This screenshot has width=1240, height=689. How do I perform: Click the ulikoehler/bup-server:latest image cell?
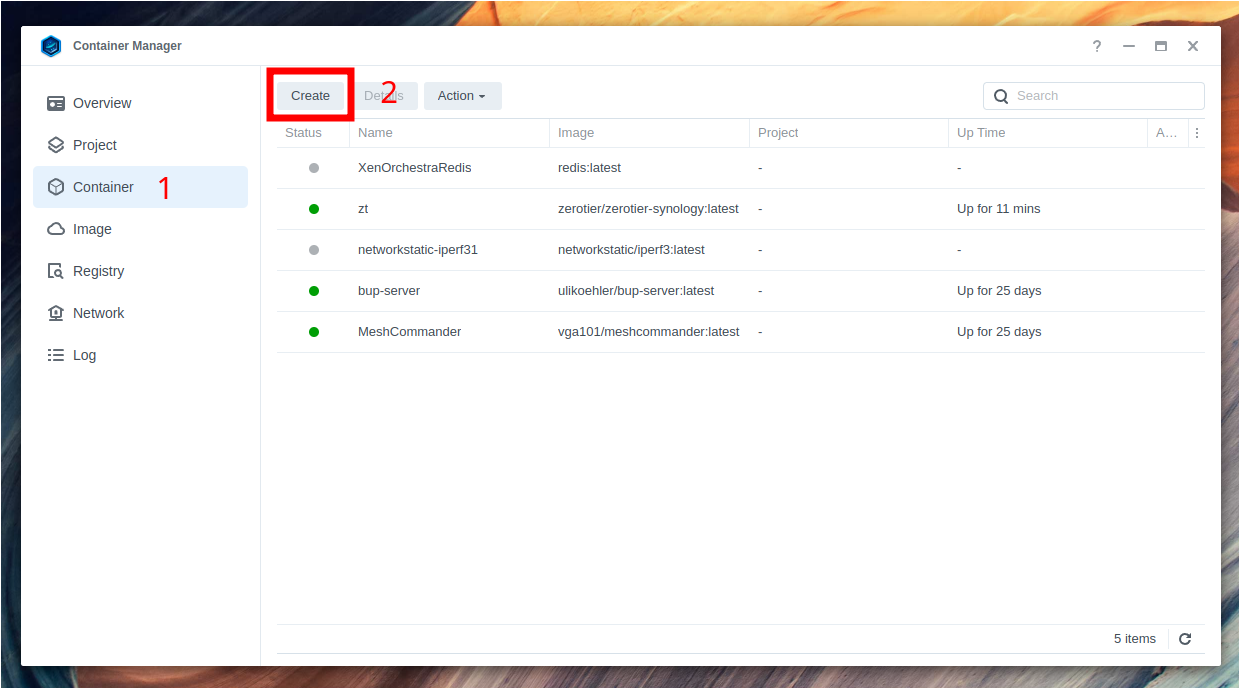(636, 291)
